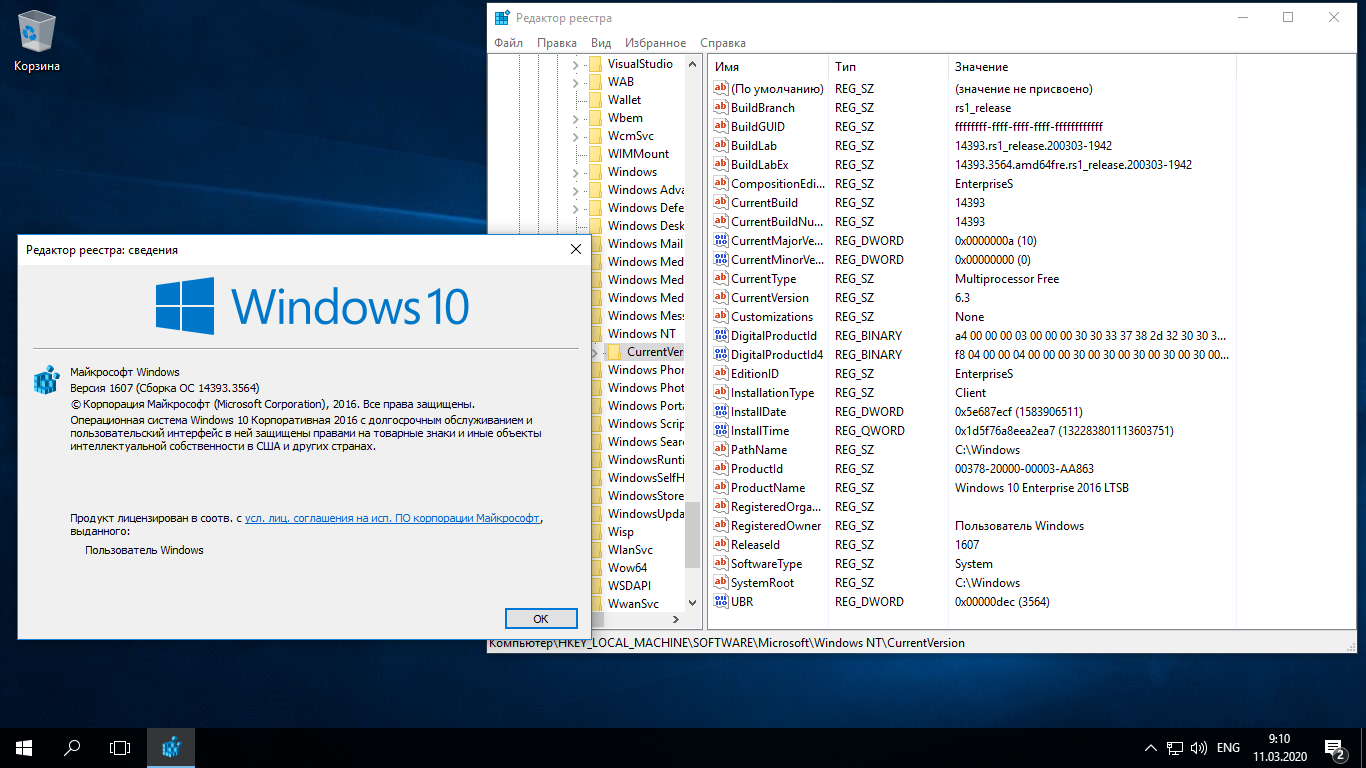Viewport: 1366px width, 768px height.
Task: Open the Windows Start menu
Action: (x=24, y=747)
